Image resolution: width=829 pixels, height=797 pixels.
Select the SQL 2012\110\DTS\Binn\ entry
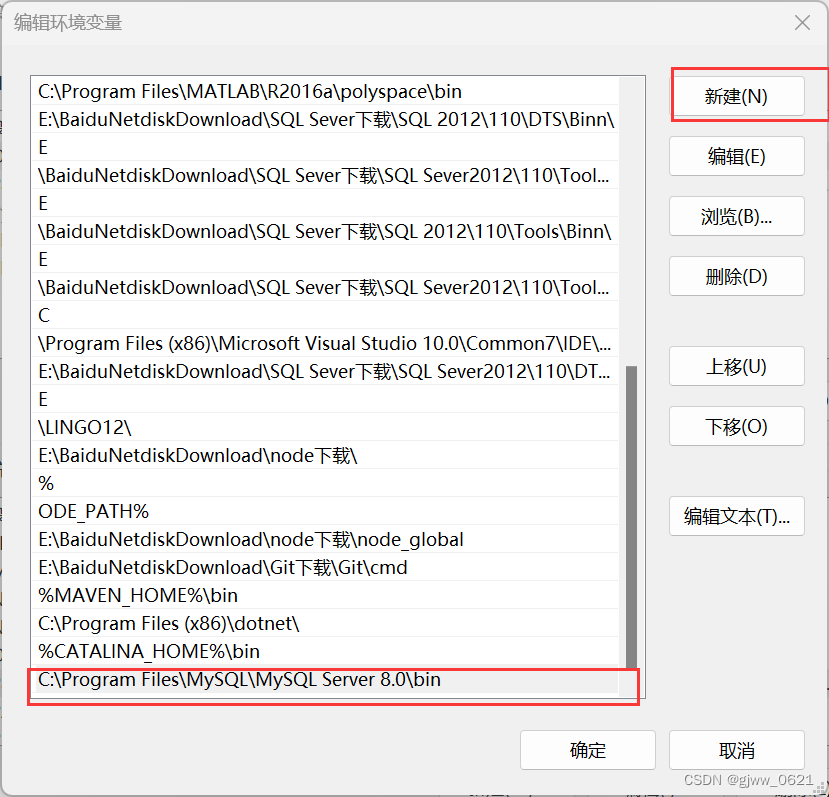click(325, 120)
